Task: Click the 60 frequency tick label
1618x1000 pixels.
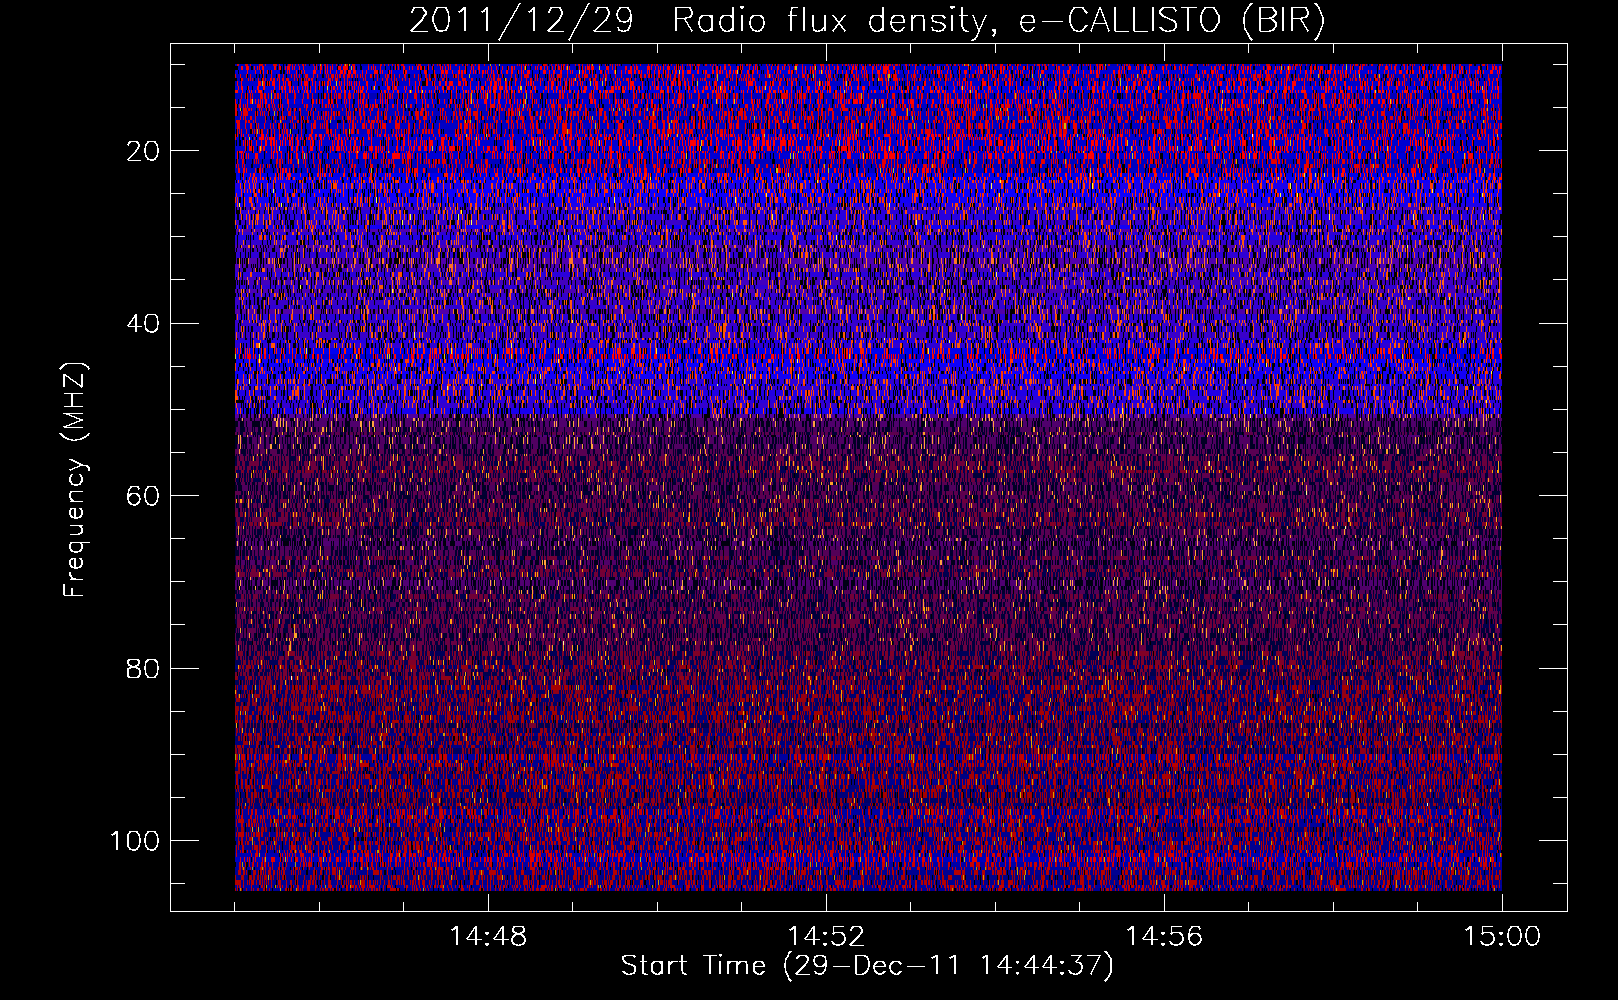Action: (144, 496)
